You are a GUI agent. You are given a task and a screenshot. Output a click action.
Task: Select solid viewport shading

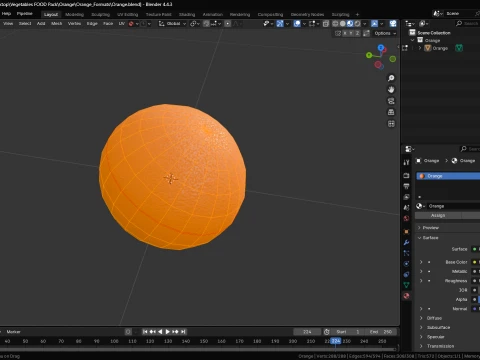pyautogui.click(x=343, y=24)
